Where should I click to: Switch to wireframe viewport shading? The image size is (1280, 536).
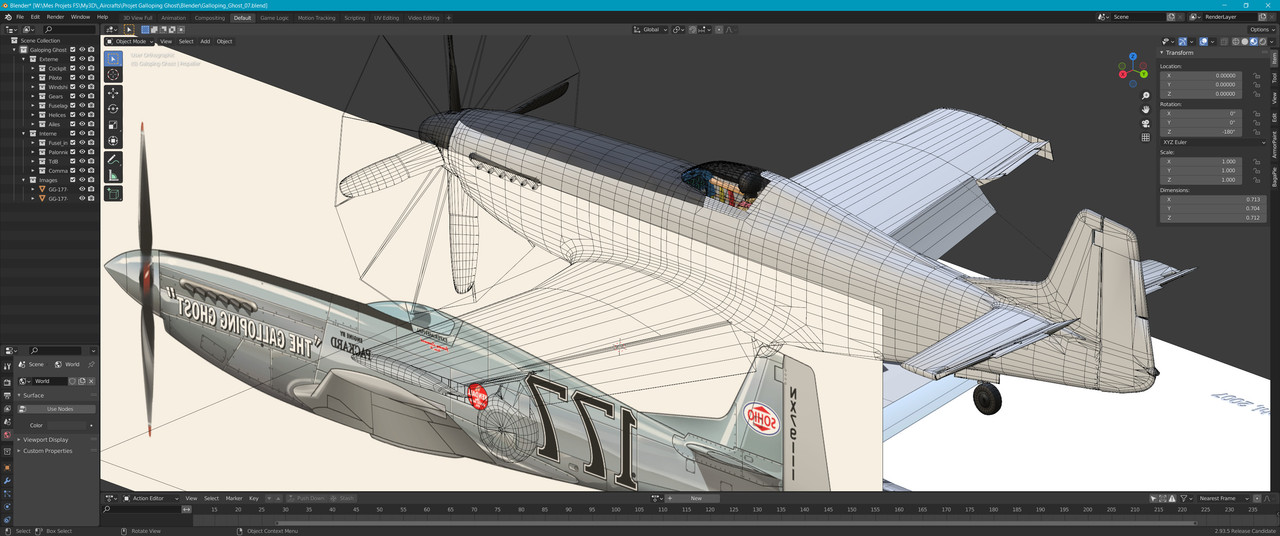pyautogui.click(x=1237, y=41)
